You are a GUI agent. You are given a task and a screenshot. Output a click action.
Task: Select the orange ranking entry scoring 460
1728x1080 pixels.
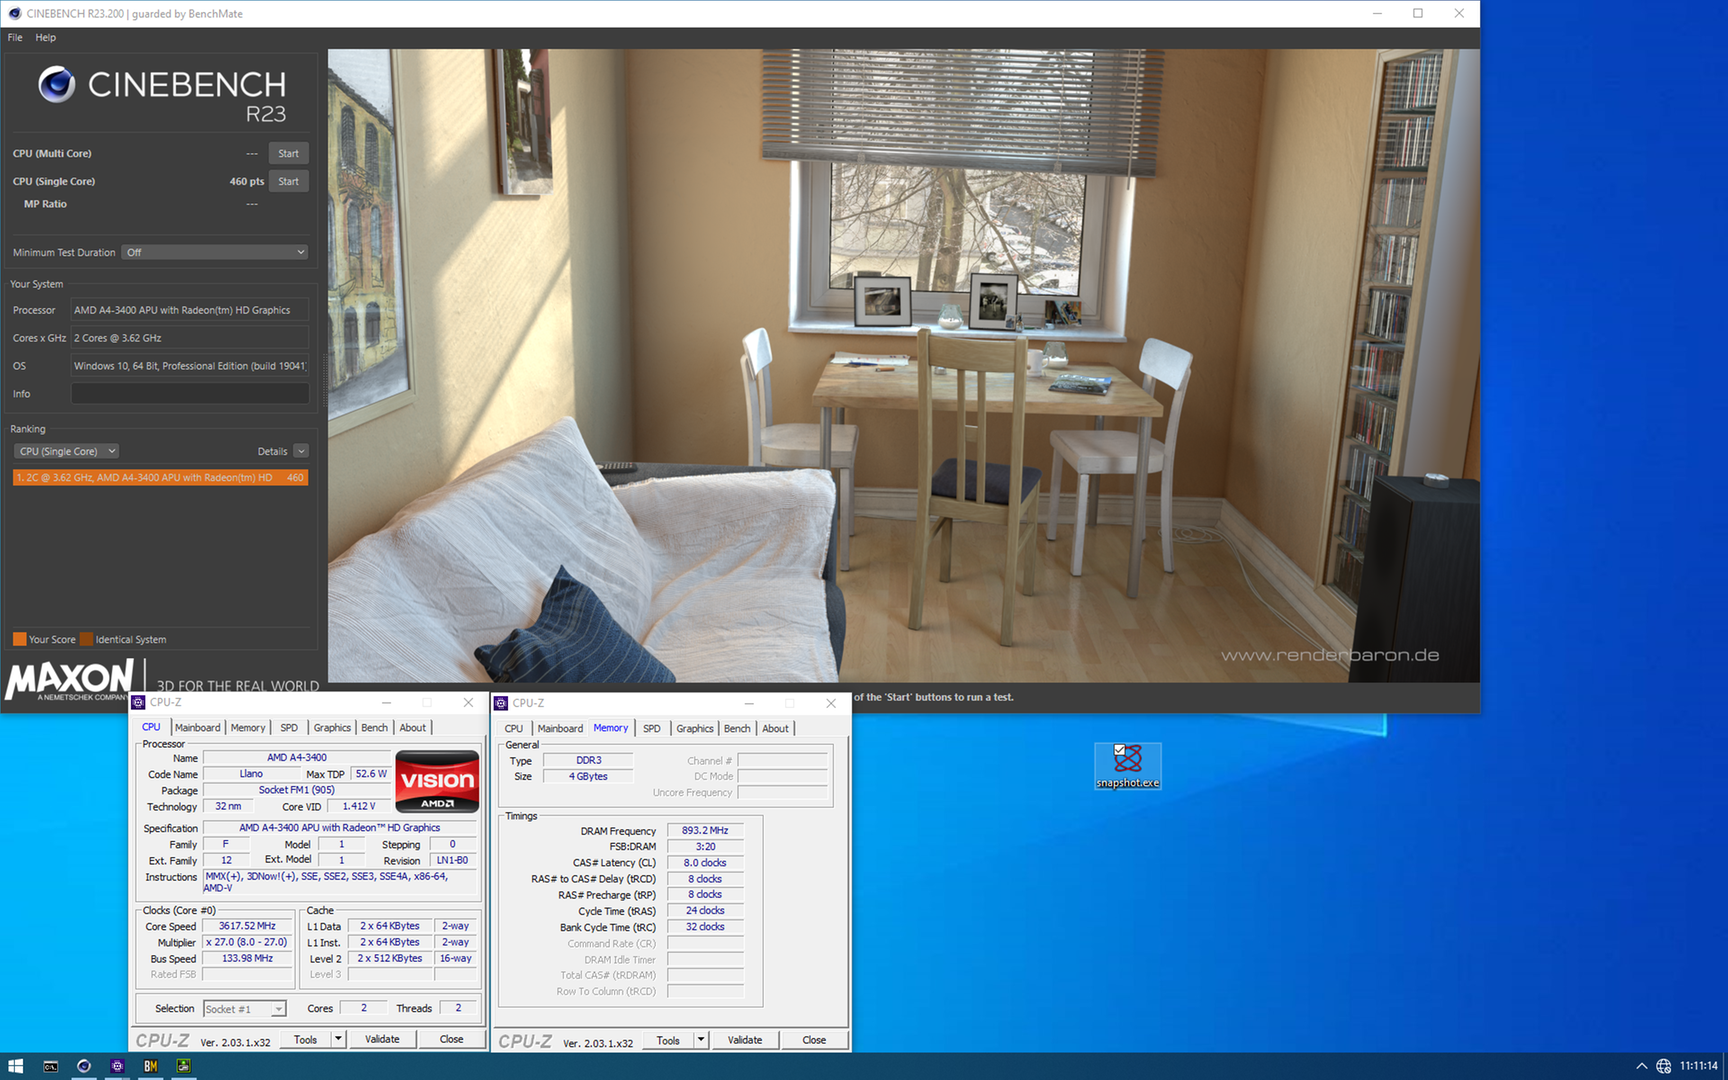(160, 477)
